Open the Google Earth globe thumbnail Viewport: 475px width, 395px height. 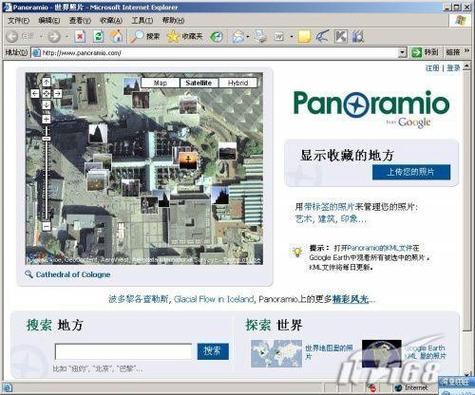382,353
